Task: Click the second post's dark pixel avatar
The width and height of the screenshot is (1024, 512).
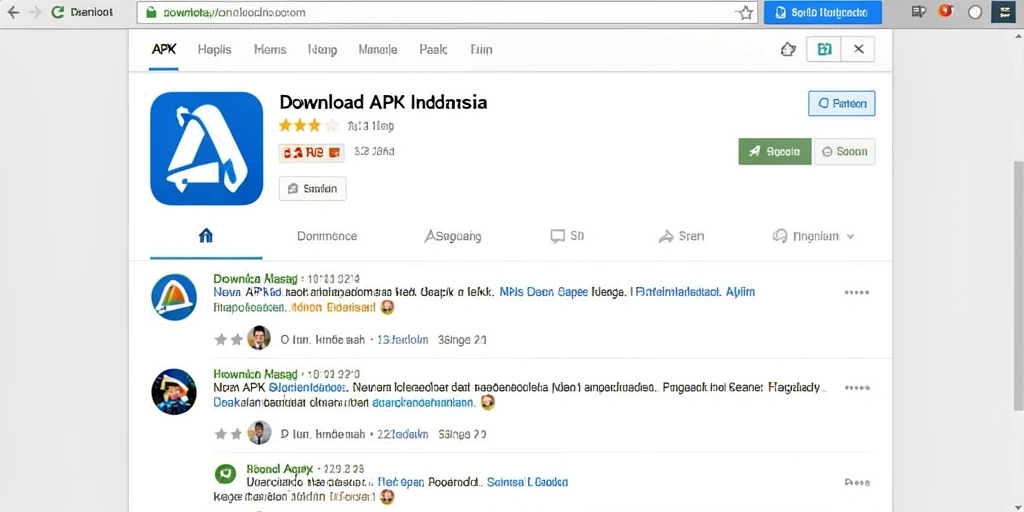Action: coord(174,391)
